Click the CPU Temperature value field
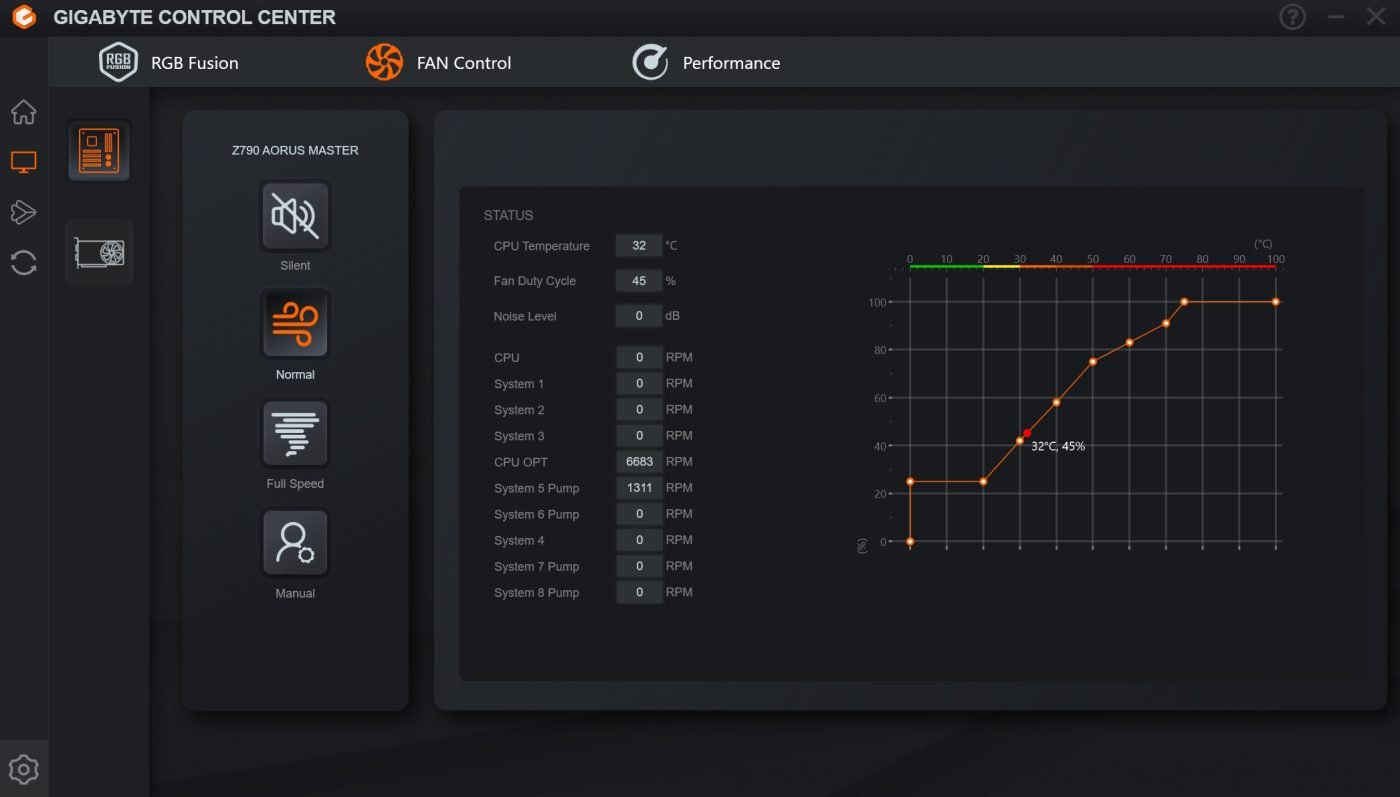Image resolution: width=1400 pixels, height=797 pixels. (x=639, y=246)
